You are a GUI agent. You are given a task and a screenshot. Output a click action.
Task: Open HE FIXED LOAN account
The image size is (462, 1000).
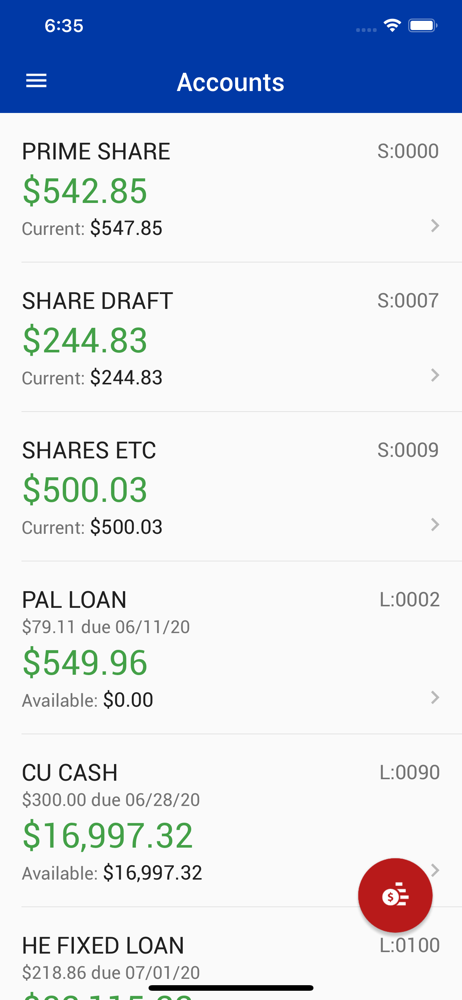(231, 953)
